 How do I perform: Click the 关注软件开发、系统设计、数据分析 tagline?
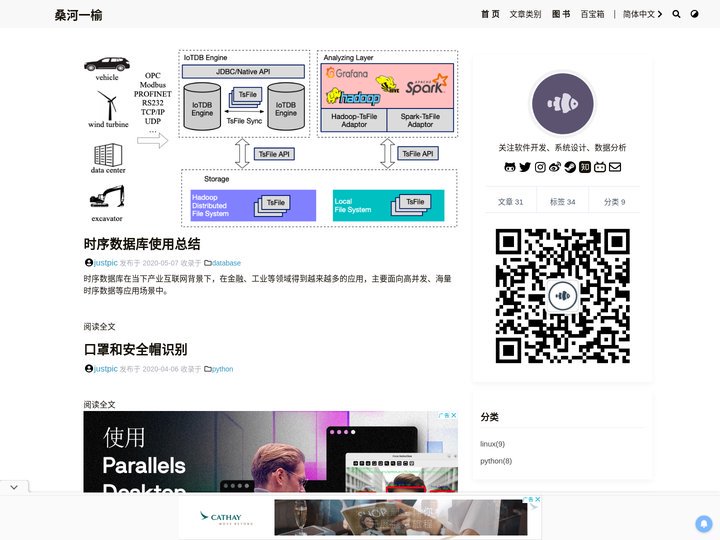point(562,147)
